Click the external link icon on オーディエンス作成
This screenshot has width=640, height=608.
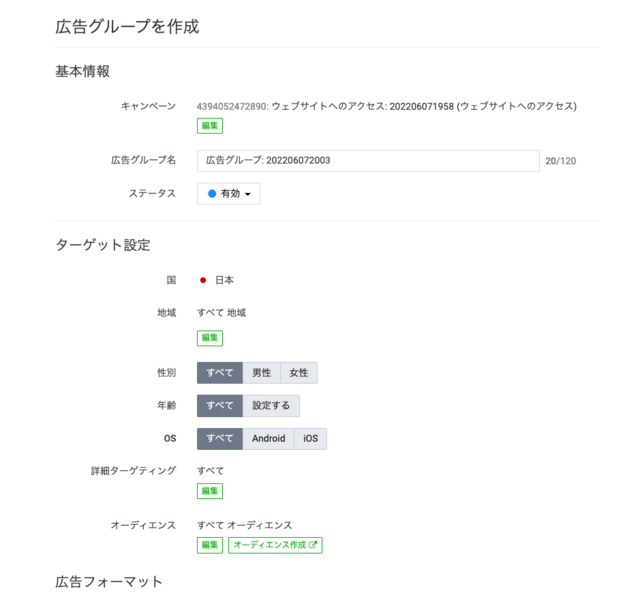click(313, 544)
